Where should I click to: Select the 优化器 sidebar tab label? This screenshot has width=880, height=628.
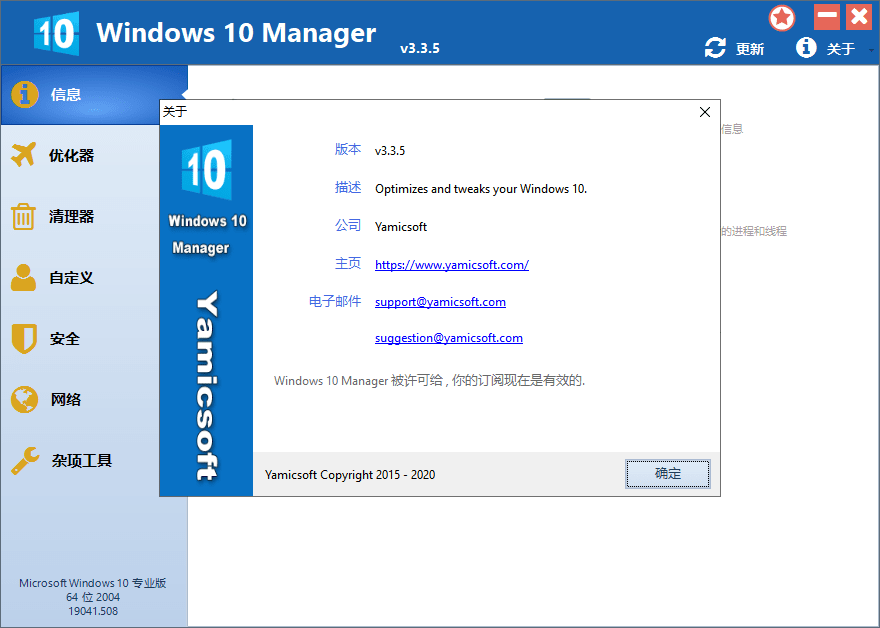click(71, 155)
